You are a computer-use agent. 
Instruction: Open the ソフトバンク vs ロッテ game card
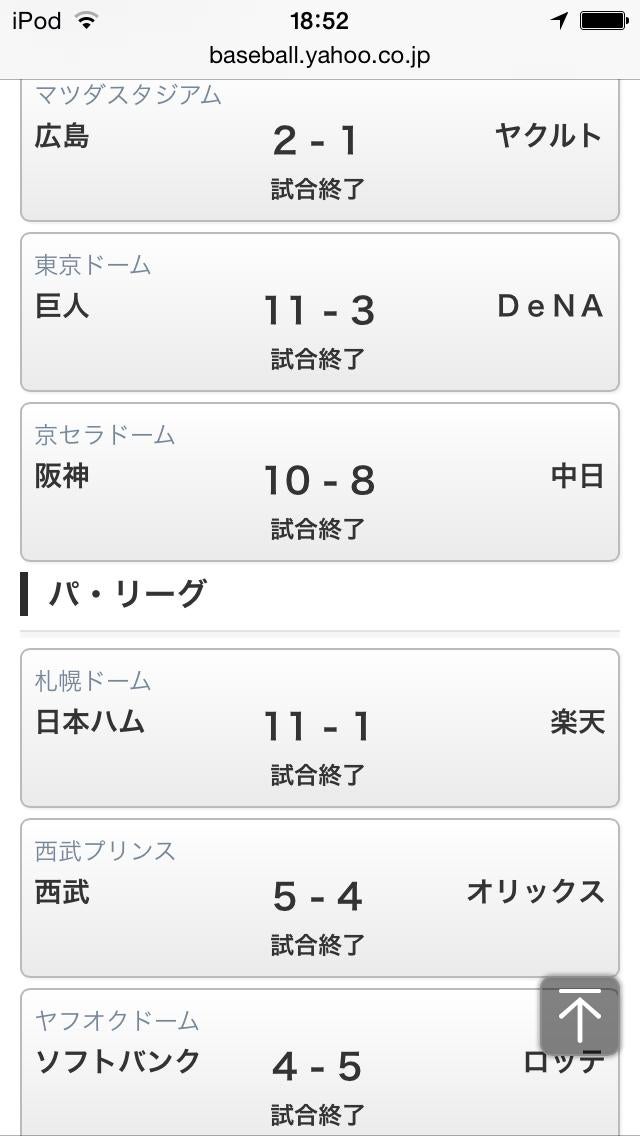(x=320, y=1066)
